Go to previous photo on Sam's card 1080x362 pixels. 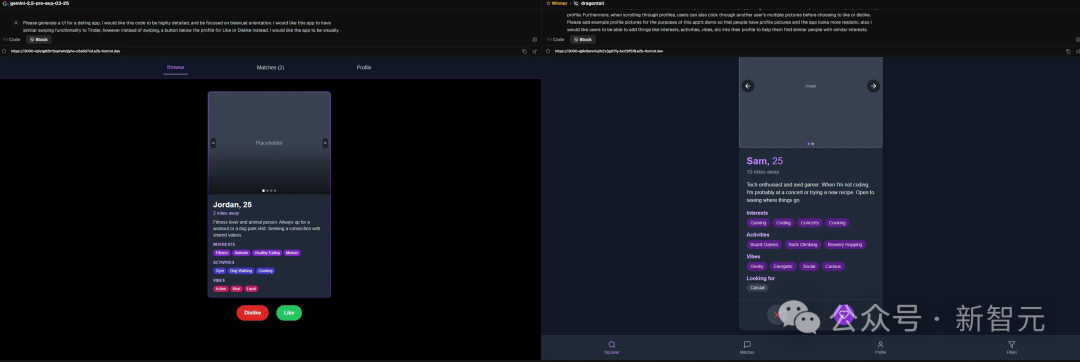pos(748,86)
